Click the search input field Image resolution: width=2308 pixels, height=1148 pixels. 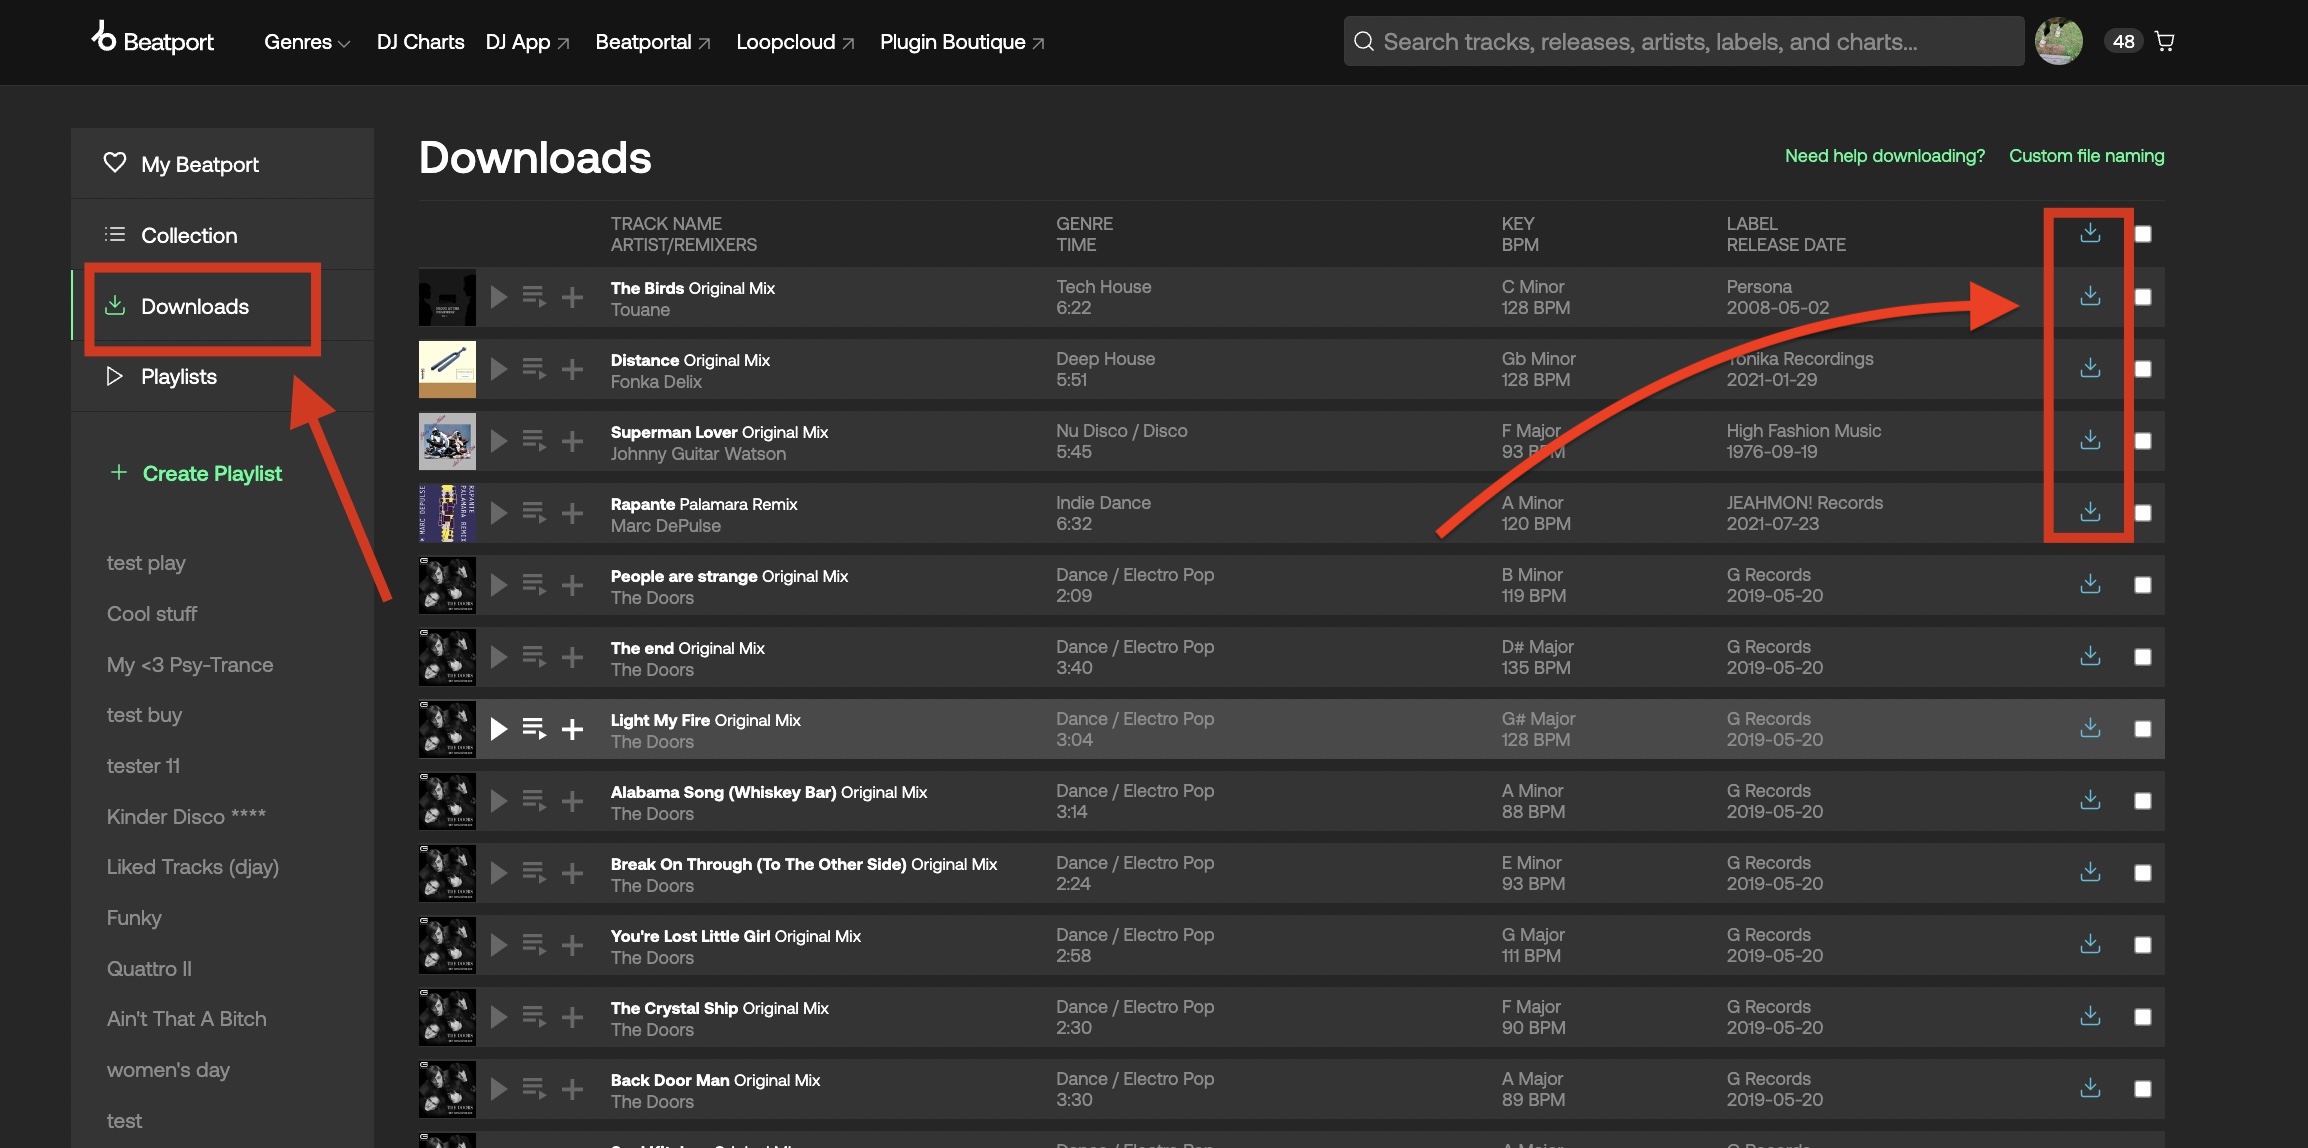tap(1684, 41)
